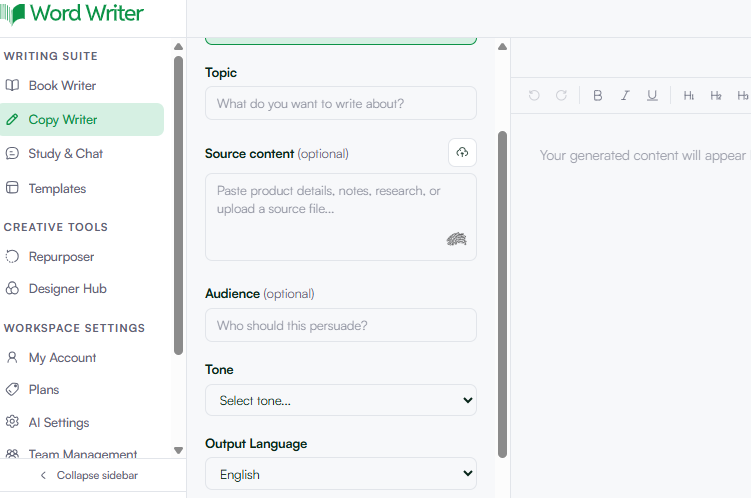Click the generated content editor area

pyautogui.click(x=631, y=306)
